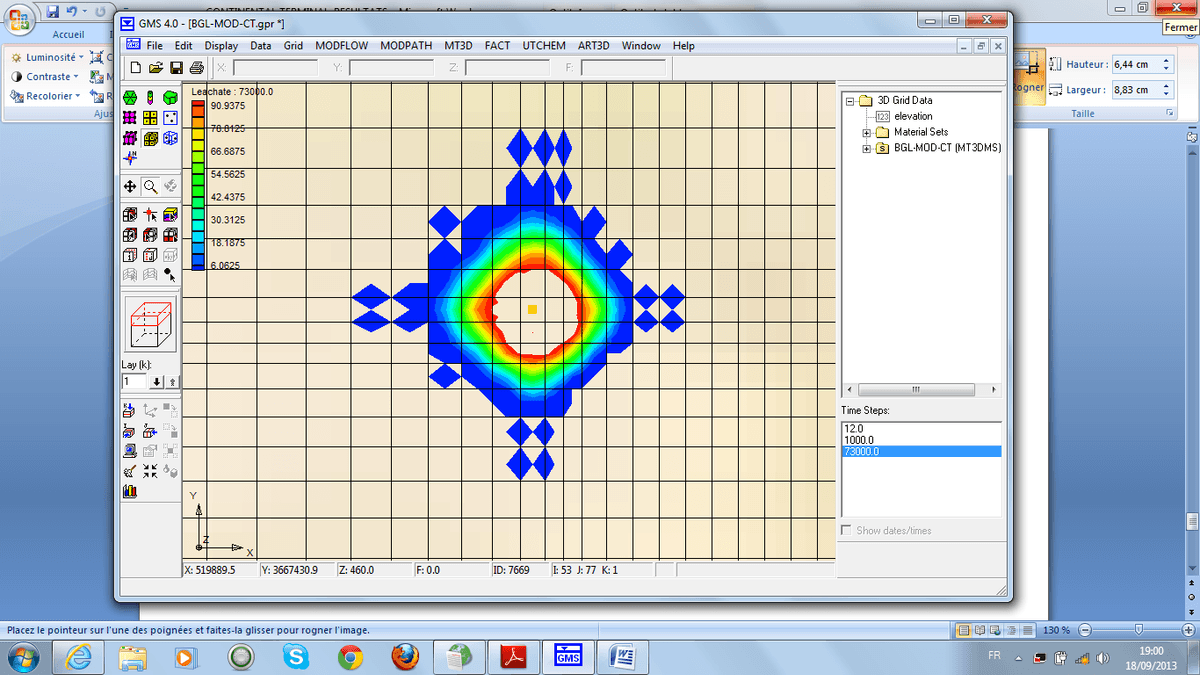The height and width of the screenshot is (675, 1200).
Task: Open the Grid menu
Action: [x=293, y=46]
